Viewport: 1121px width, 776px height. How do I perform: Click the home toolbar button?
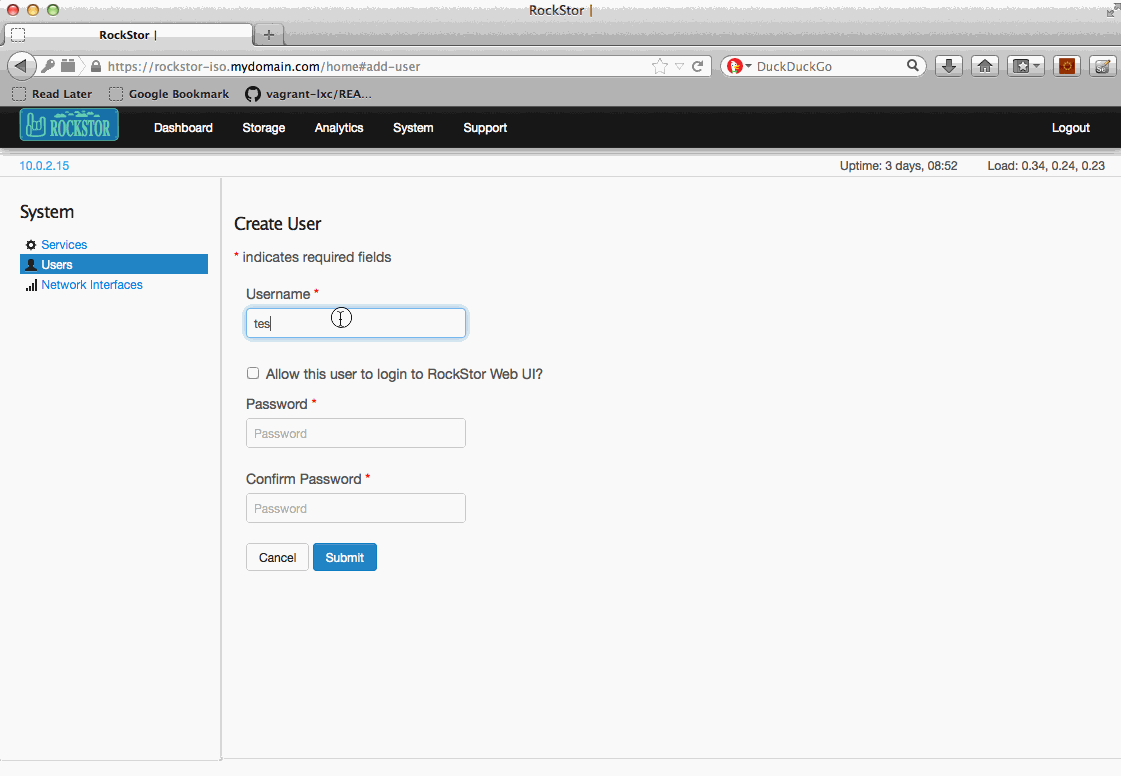click(984, 67)
